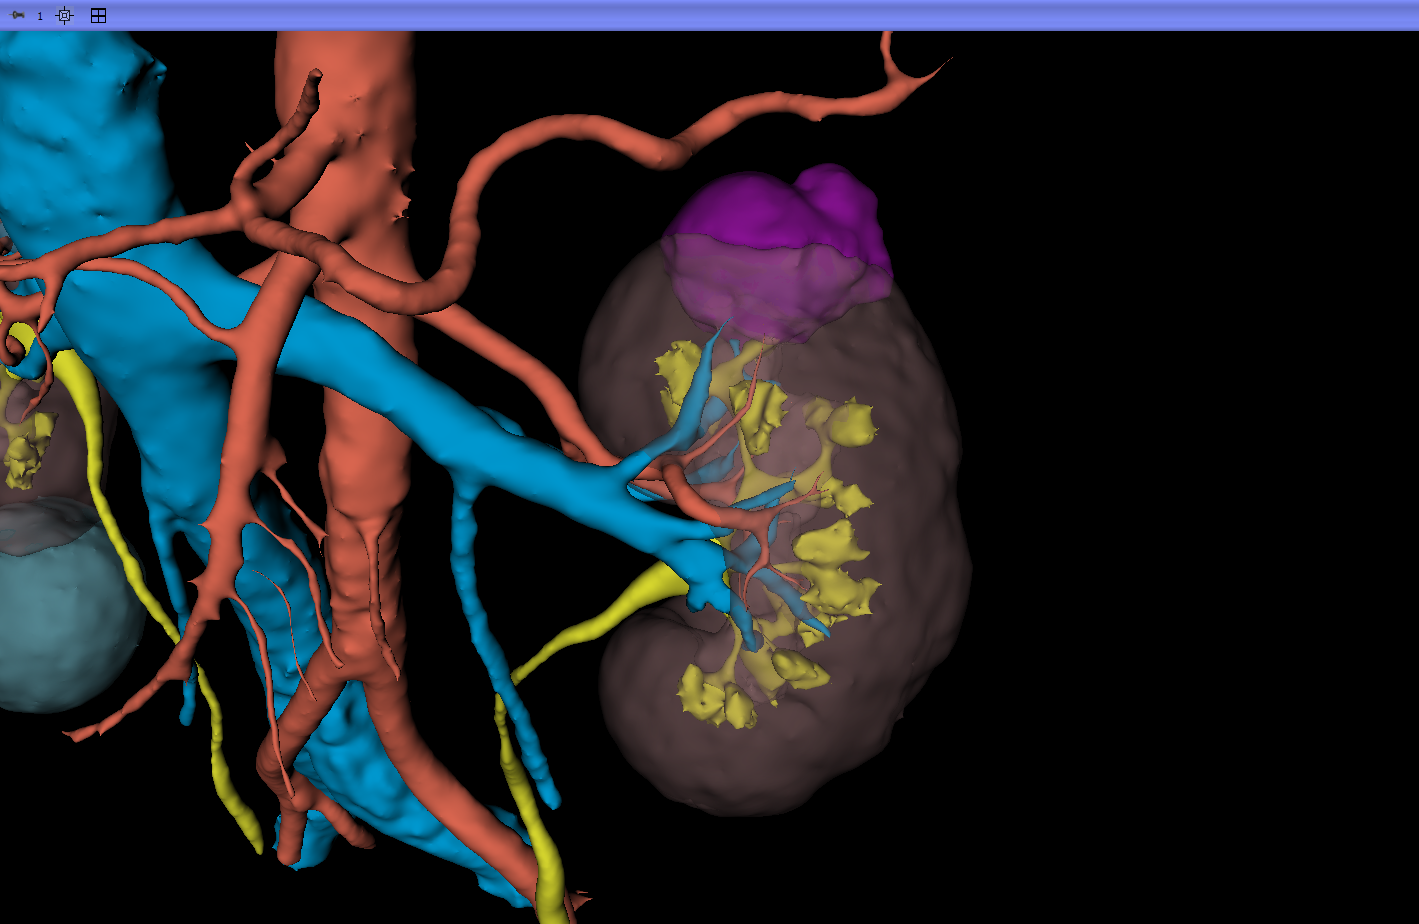Select the small yellow calyces at far left

pos(28,440)
